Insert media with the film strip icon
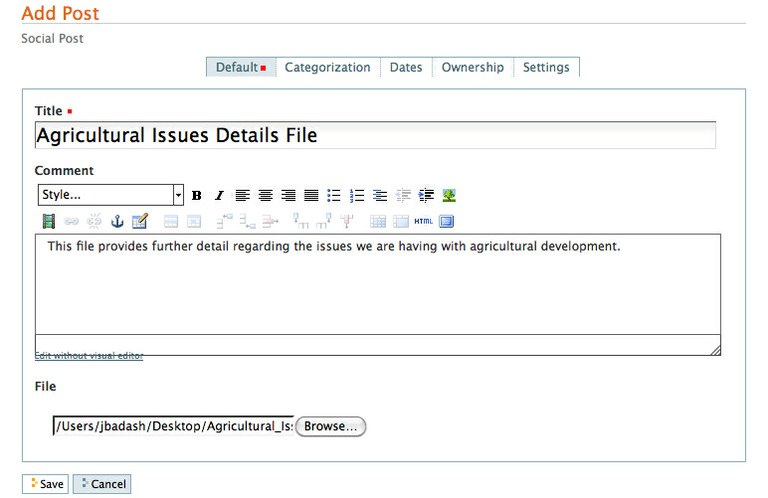 [48, 221]
